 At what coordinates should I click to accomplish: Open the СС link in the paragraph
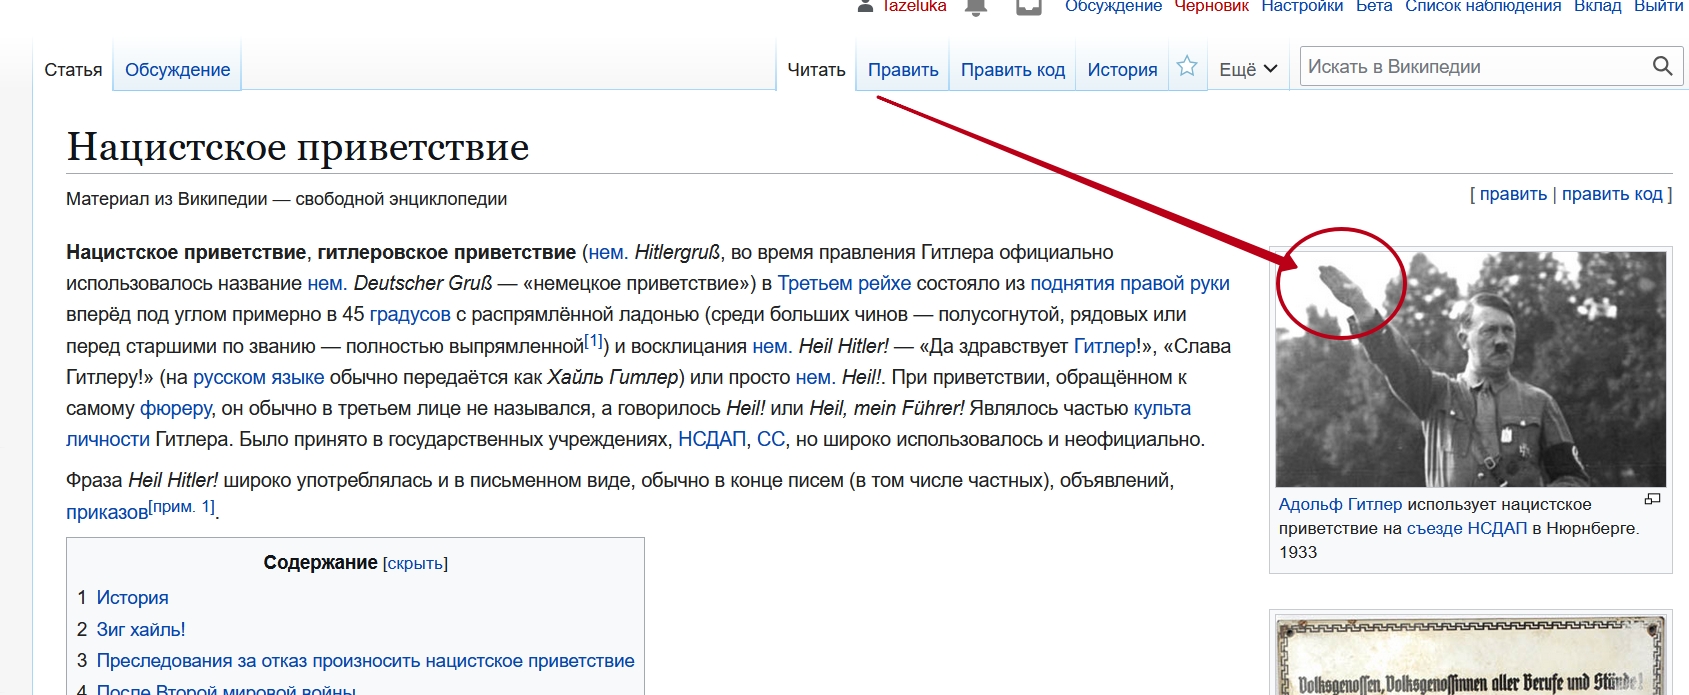point(771,439)
